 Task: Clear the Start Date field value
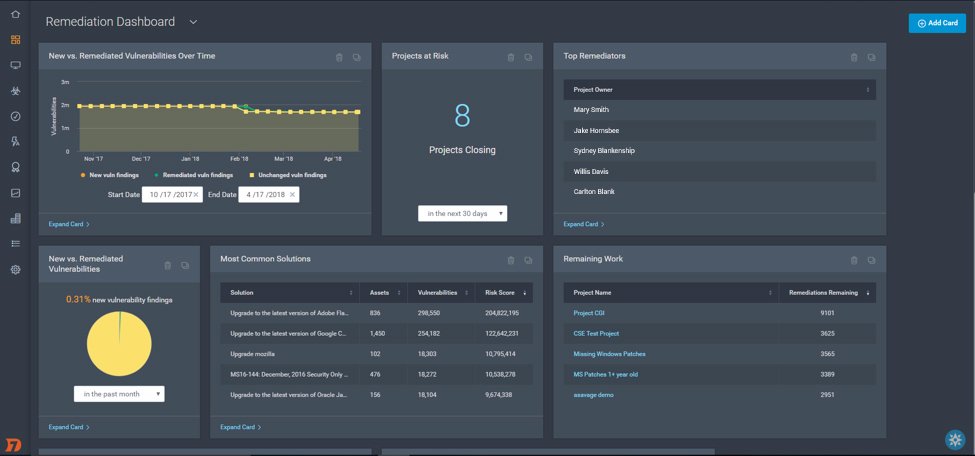tap(196, 195)
